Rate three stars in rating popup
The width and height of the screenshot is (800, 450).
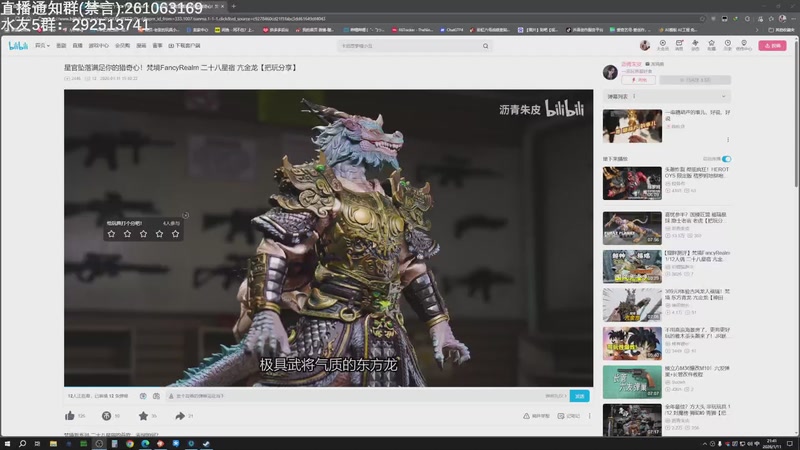(x=143, y=234)
